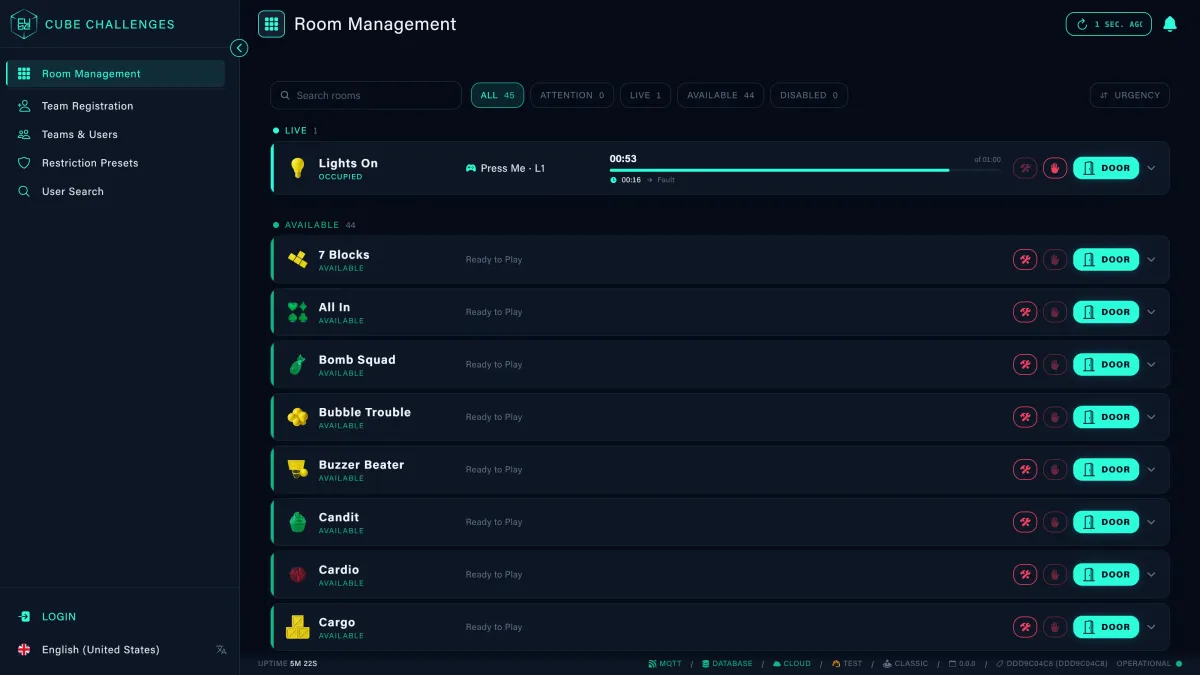This screenshot has height=675, width=1200.
Task: Click the CLASSIC status entry in footer
Action: (x=905, y=663)
